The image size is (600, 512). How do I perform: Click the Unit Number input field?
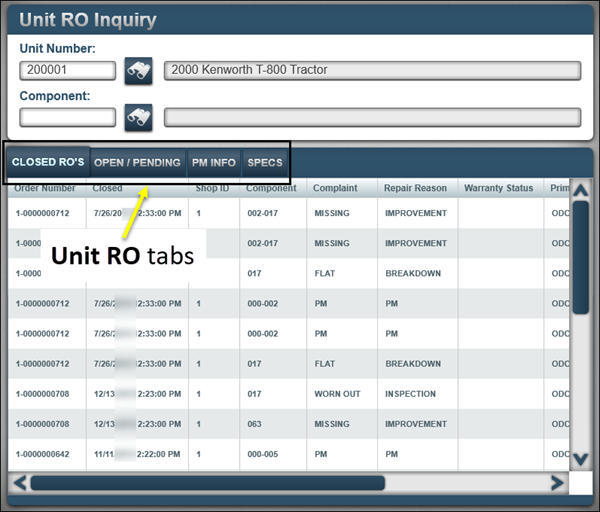67,71
